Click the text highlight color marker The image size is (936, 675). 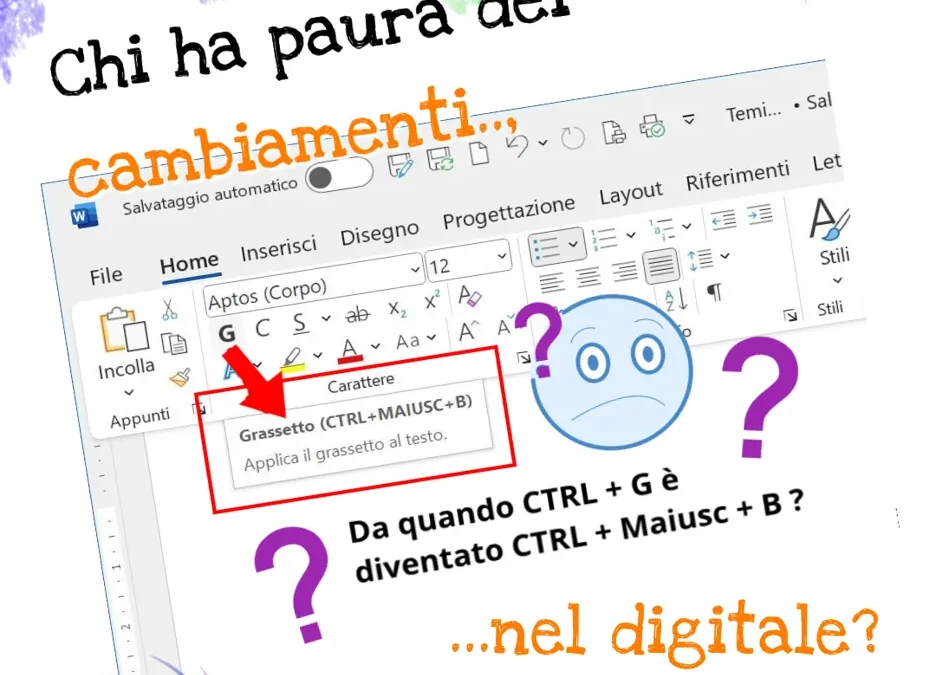(292, 359)
